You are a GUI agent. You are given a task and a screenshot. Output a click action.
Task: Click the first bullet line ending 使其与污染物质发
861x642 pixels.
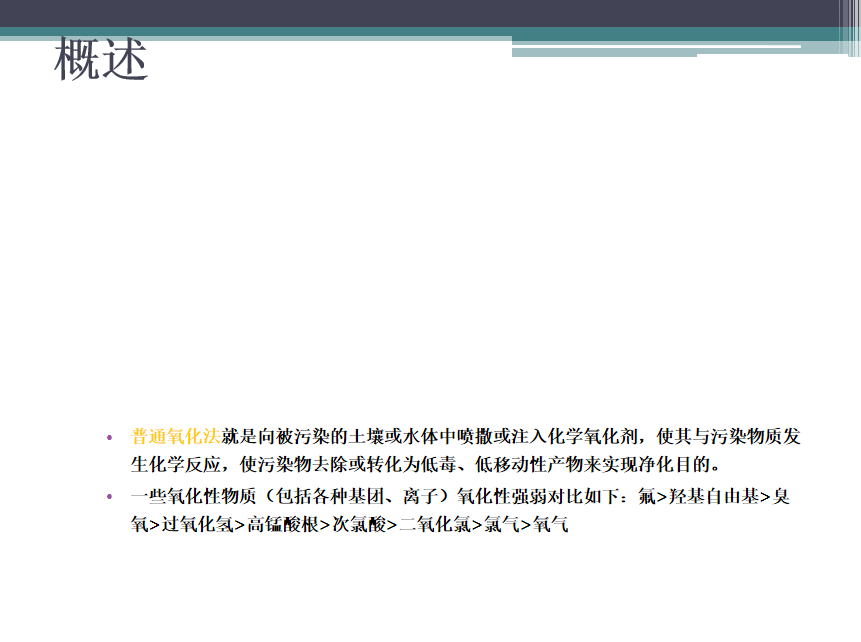click(x=466, y=437)
